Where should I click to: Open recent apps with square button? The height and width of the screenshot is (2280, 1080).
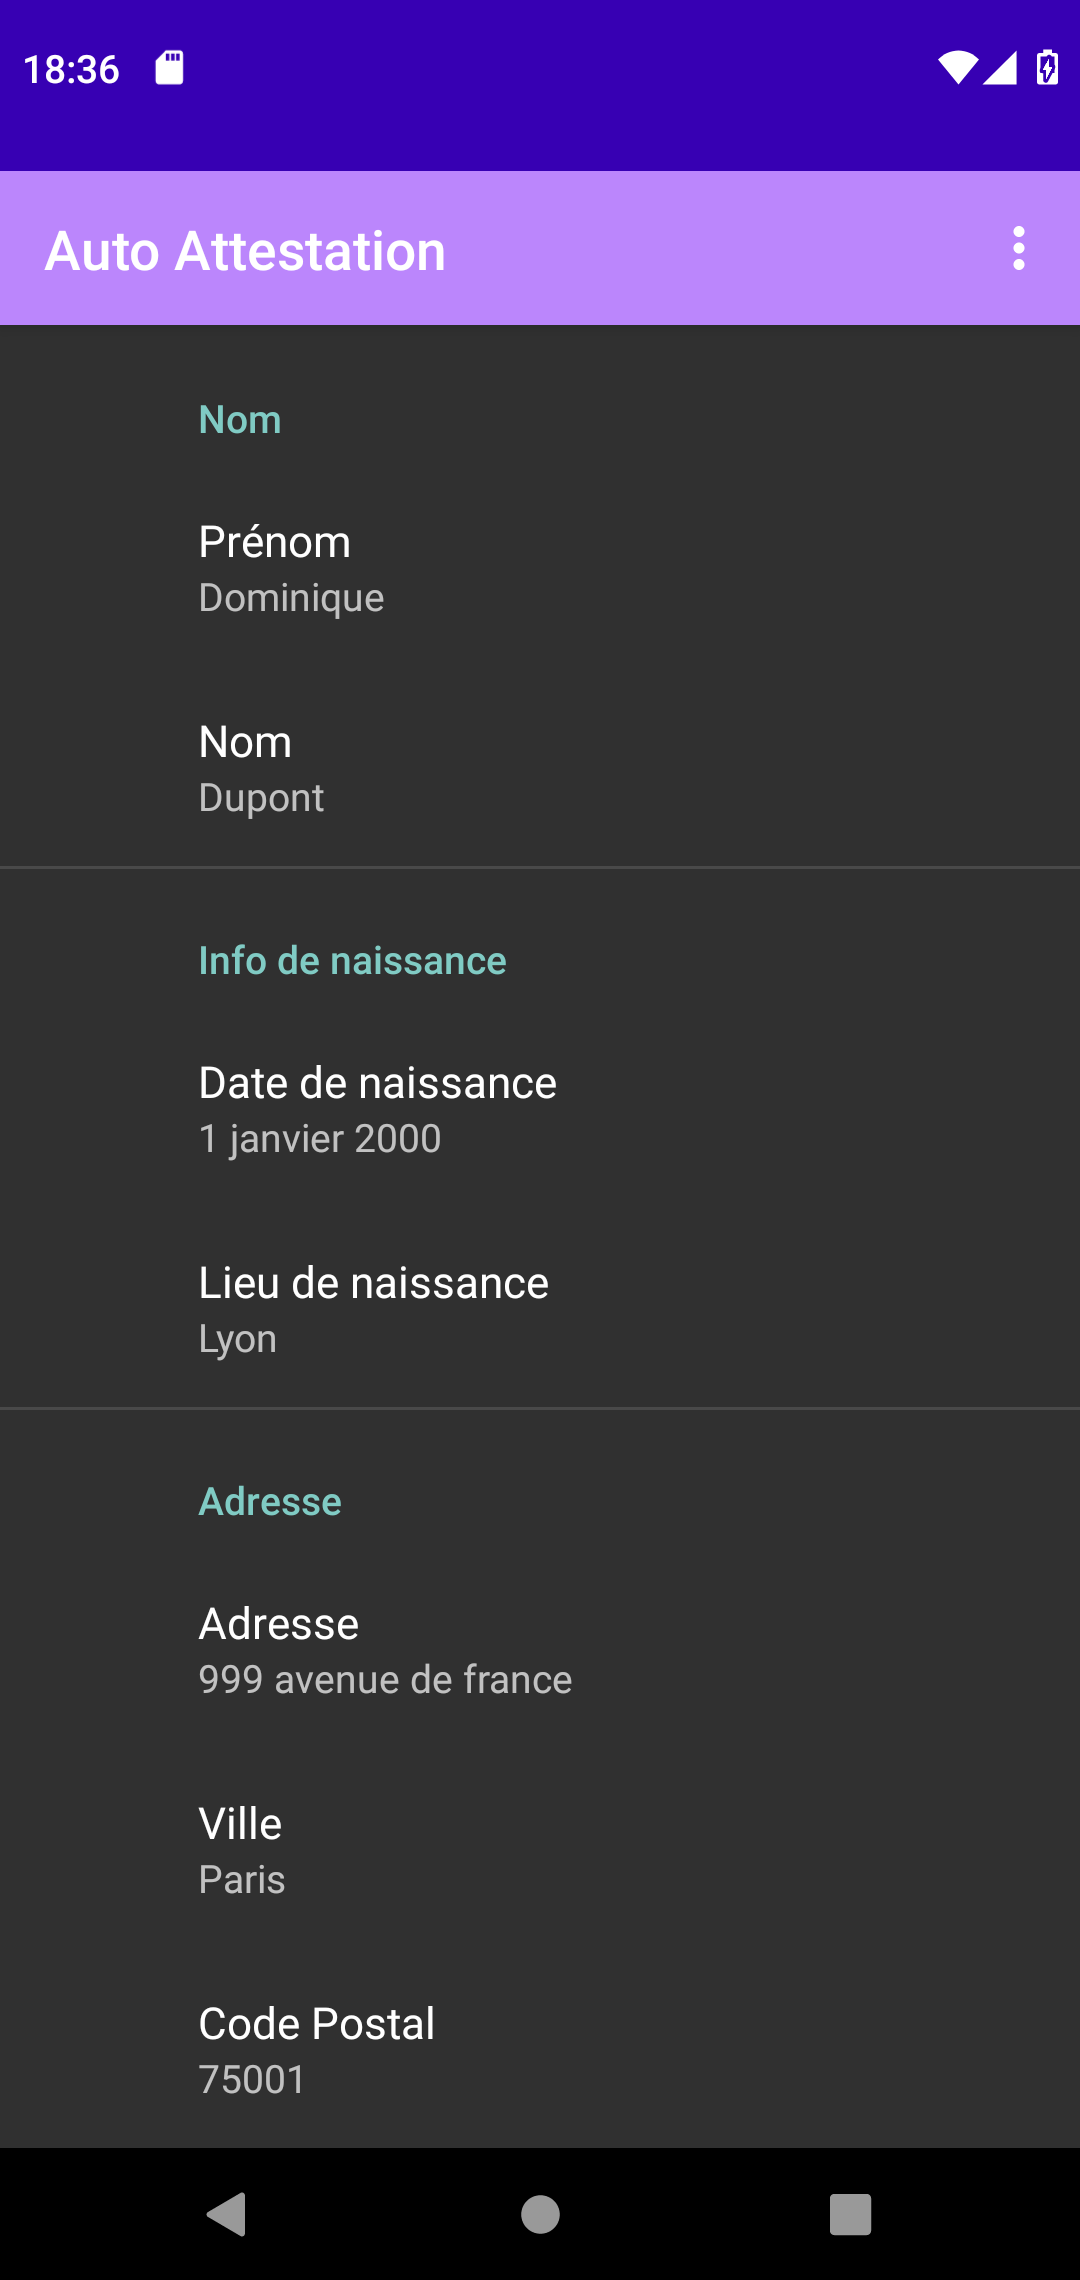[x=850, y=2213]
